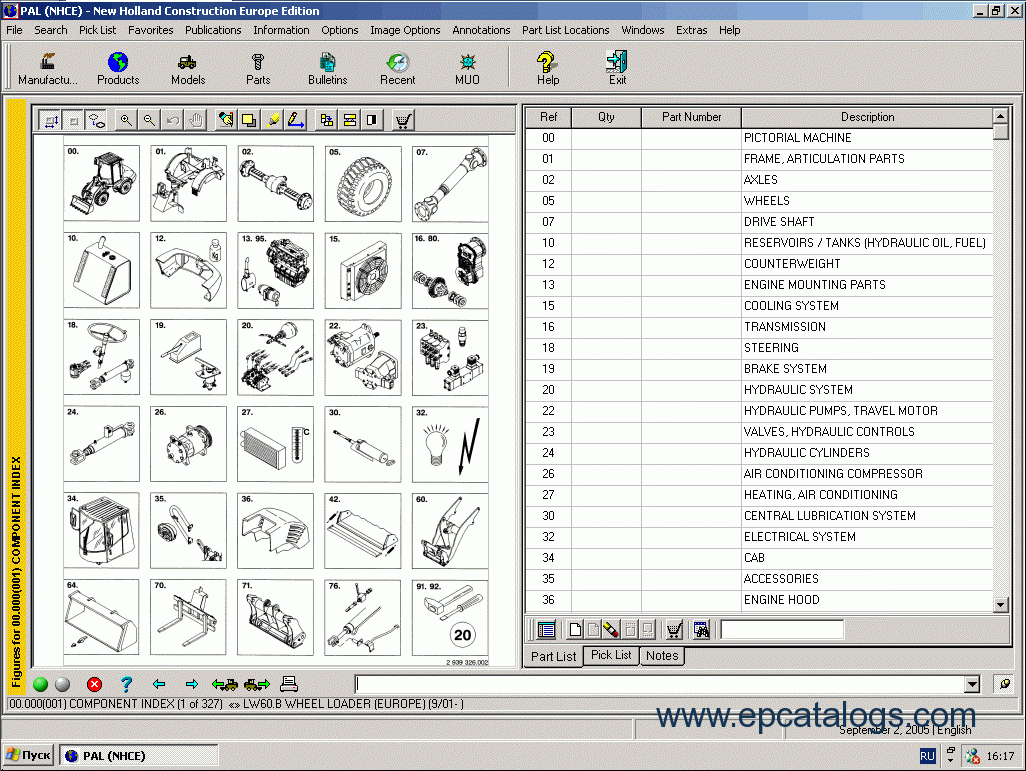Click the pencil with blue arrow tool
The image size is (1026, 771).
click(x=296, y=120)
